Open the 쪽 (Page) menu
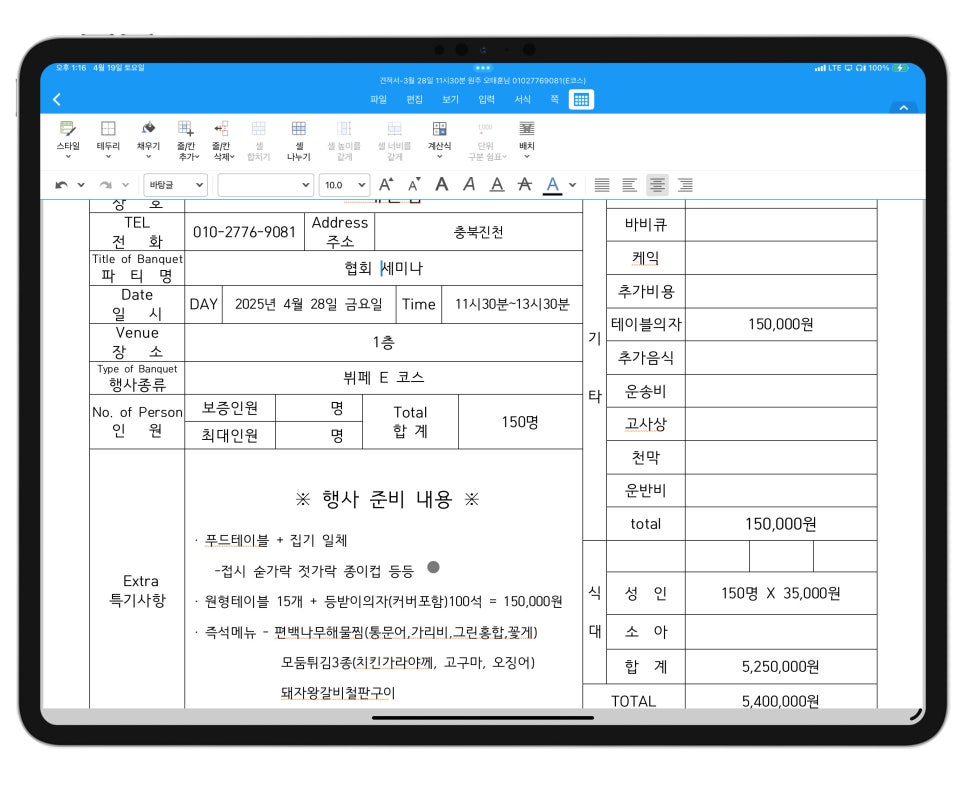Screen dimensions: 966x785 point(554,99)
